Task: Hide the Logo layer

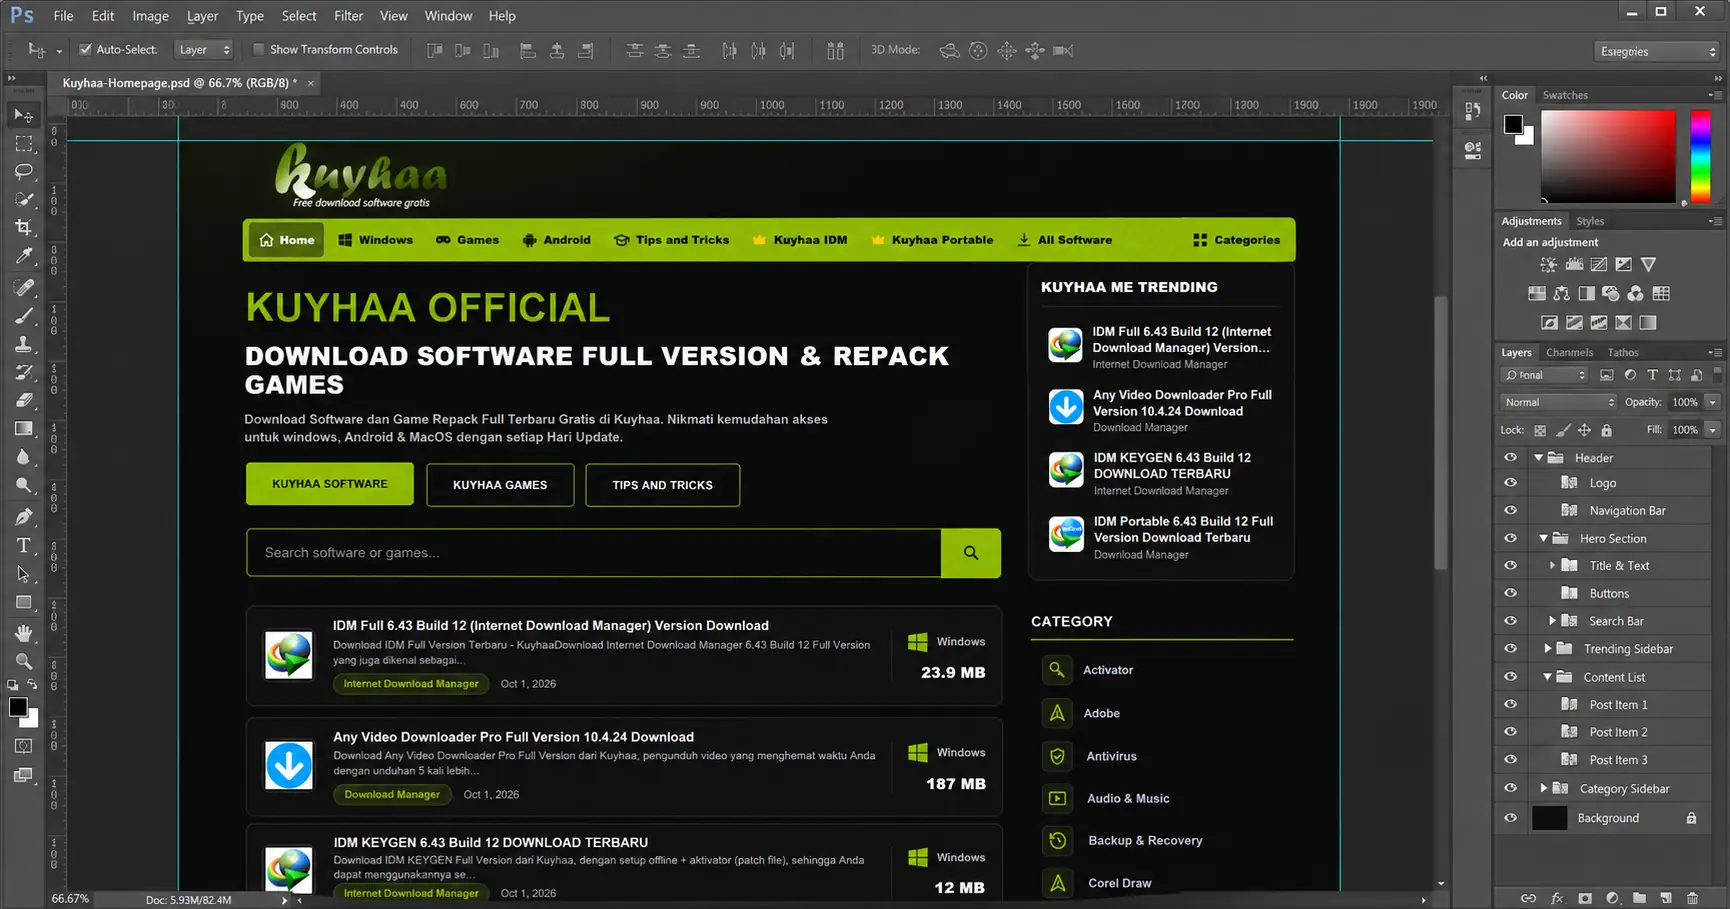Action: click(1510, 483)
